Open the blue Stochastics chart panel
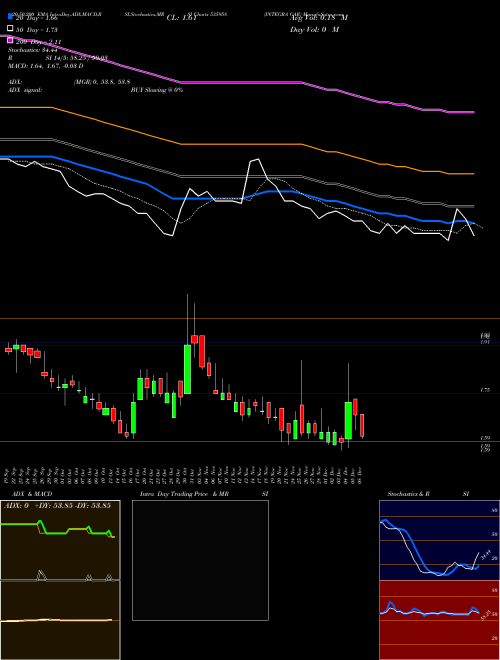The image size is (500, 660). (439, 540)
